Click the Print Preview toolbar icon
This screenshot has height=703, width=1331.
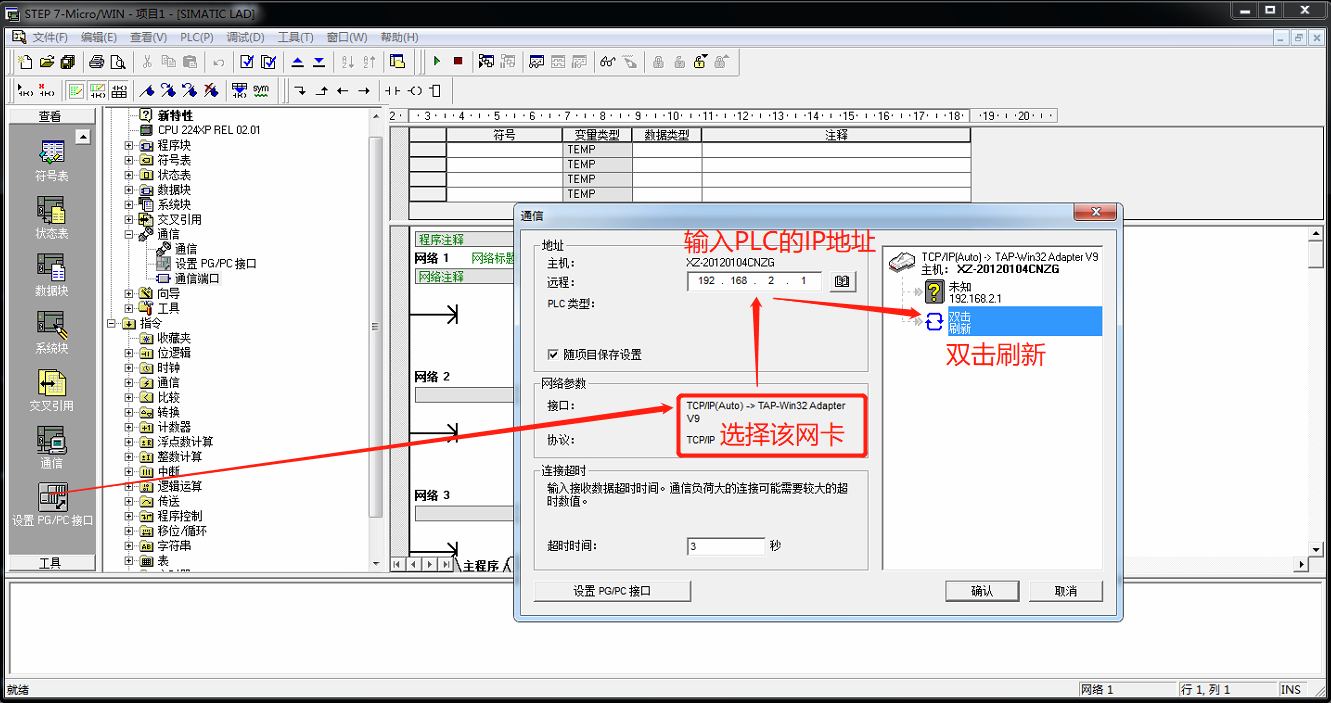click(117, 62)
